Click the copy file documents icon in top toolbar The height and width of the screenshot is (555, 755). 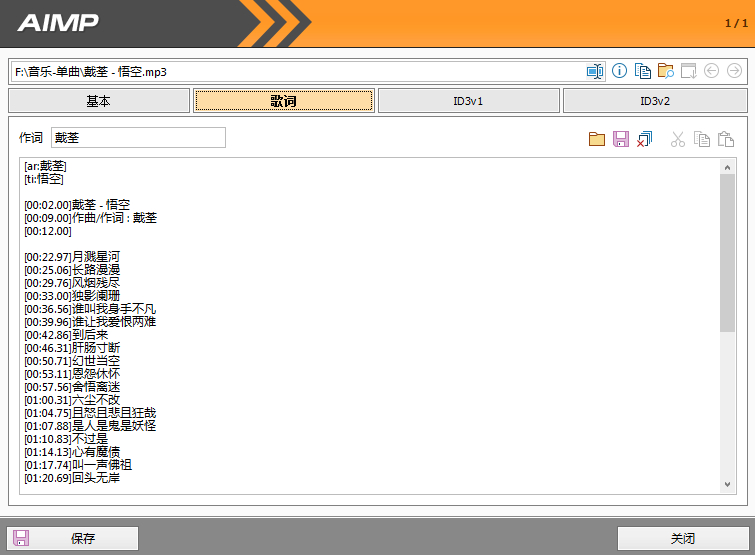click(x=642, y=71)
